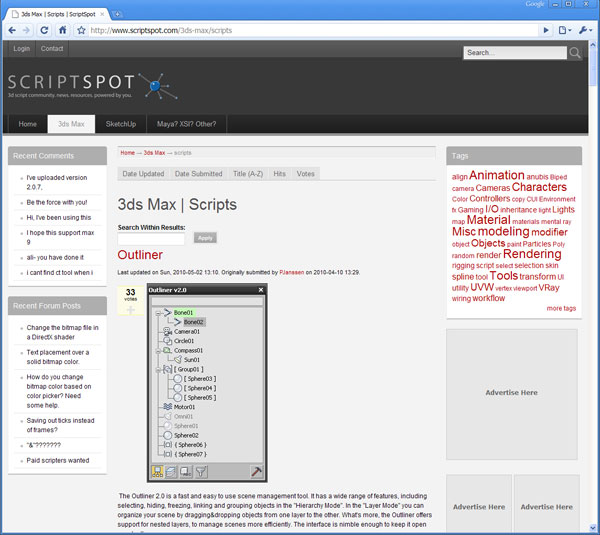The height and width of the screenshot is (535, 600).
Task: Open the page menu icon
Action: coord(565,30)
